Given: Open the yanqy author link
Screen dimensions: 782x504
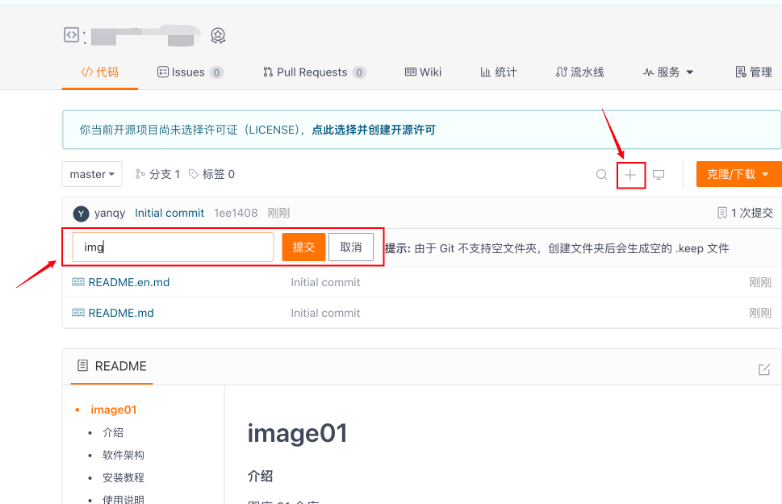Looking at the screenshot, I should coord(110,213).
